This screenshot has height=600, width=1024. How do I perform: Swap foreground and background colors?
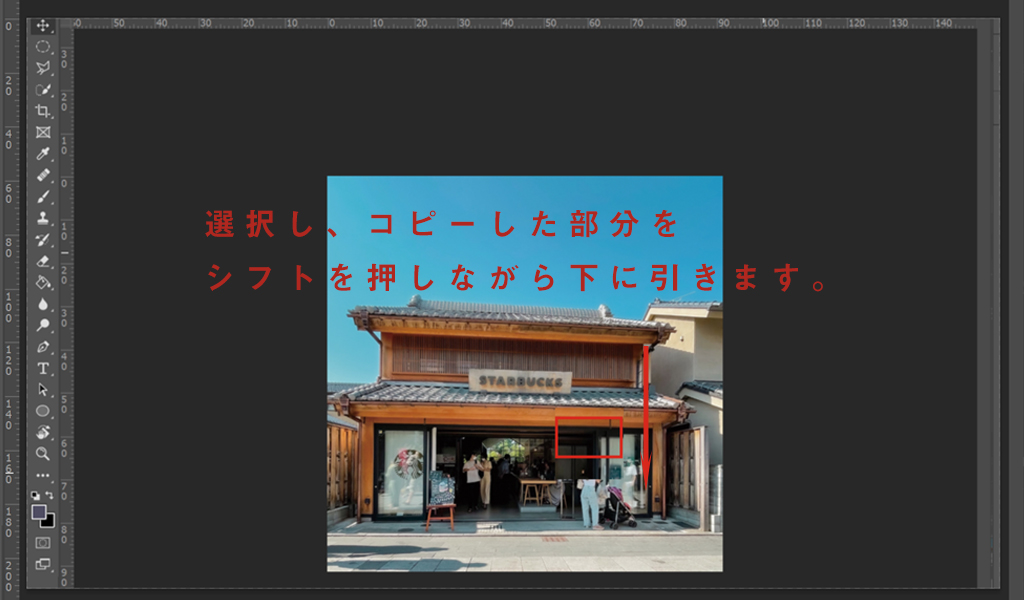pyautogui.click(x=50, y=495)
